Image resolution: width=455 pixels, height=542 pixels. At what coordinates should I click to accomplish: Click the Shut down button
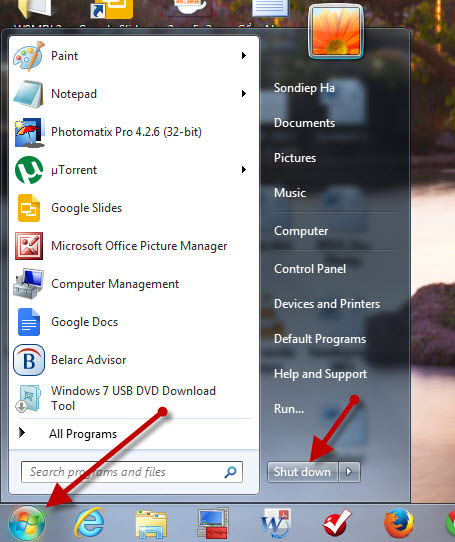pyautogui.click(x=303, y=472)
